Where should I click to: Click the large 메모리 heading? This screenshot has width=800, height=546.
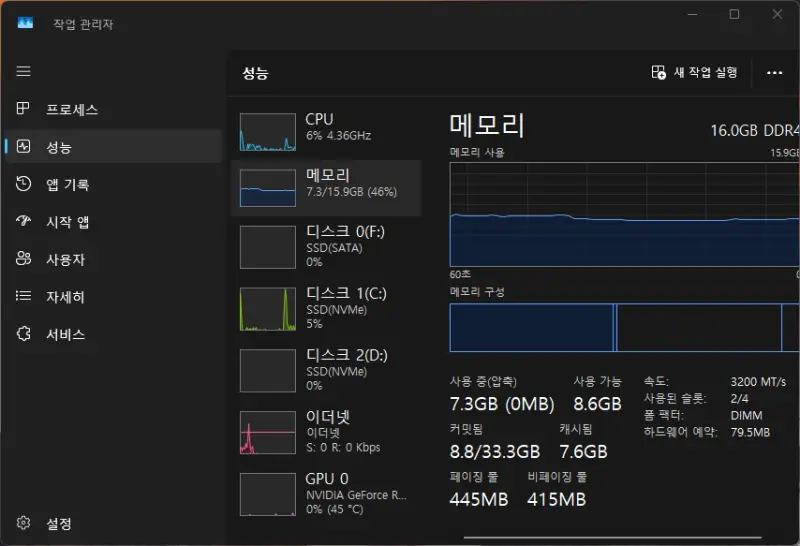[487, 126]
